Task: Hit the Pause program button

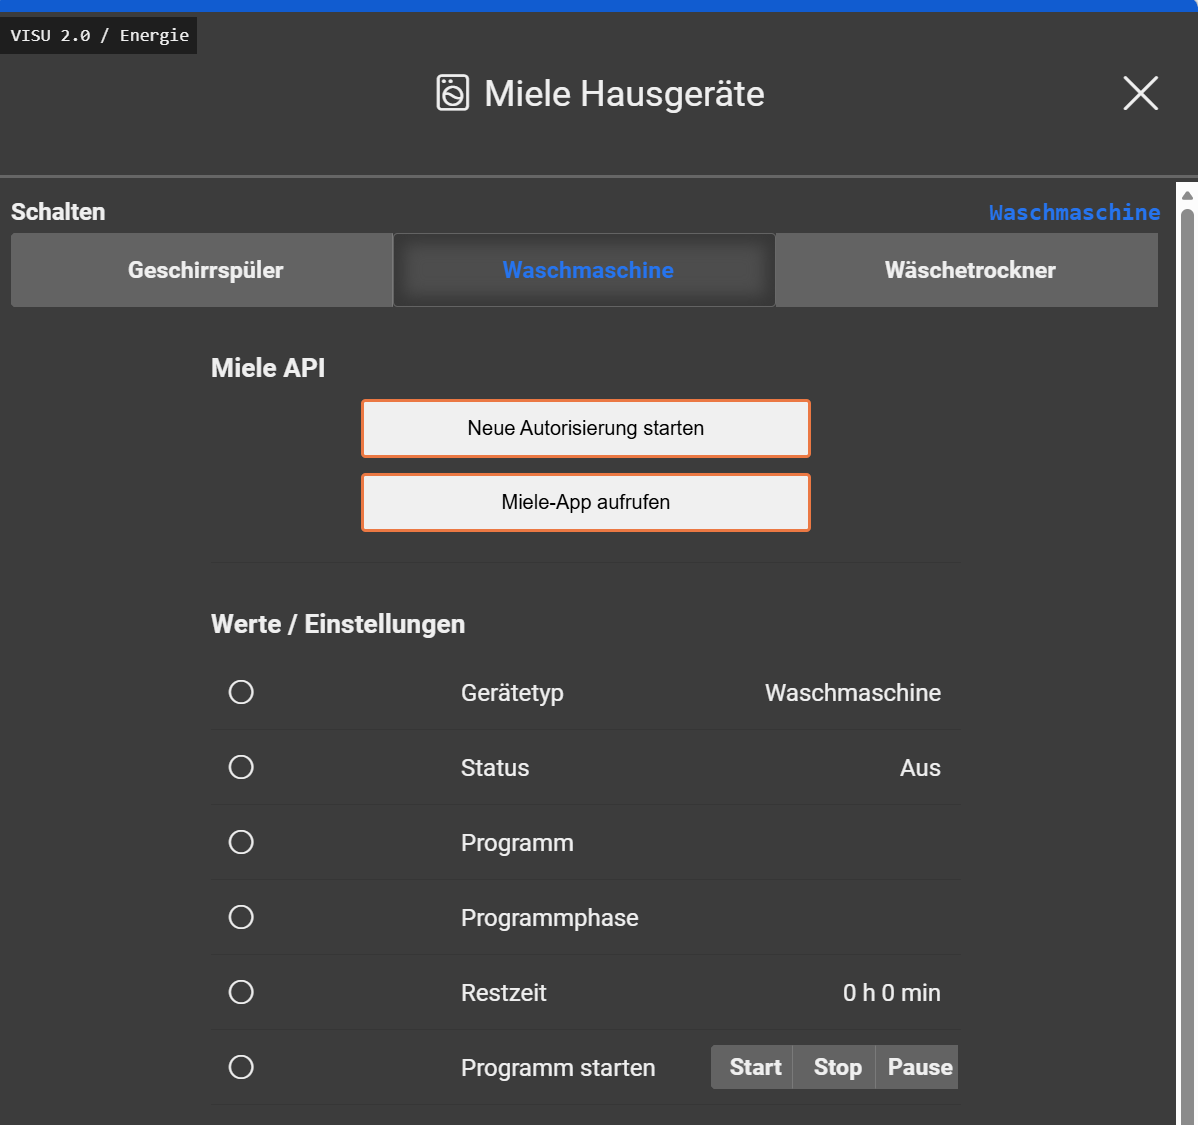Action: click(x=918, y=1067)
